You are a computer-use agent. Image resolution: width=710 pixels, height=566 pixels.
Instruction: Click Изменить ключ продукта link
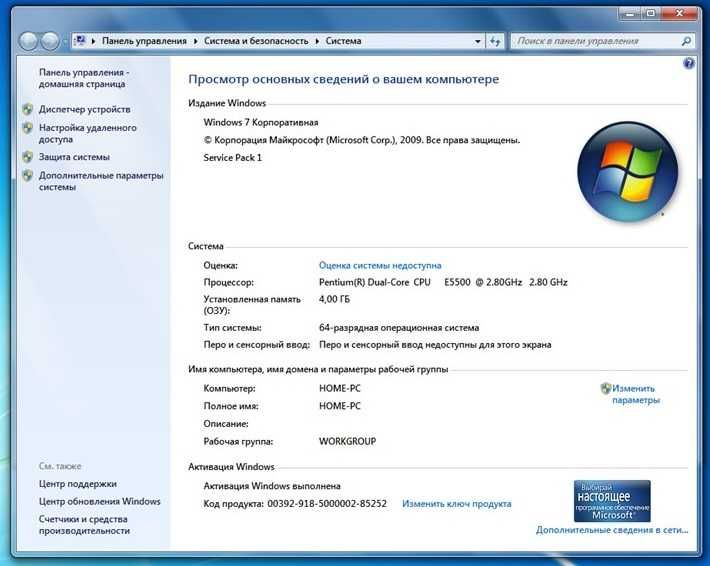click(456, 504)
